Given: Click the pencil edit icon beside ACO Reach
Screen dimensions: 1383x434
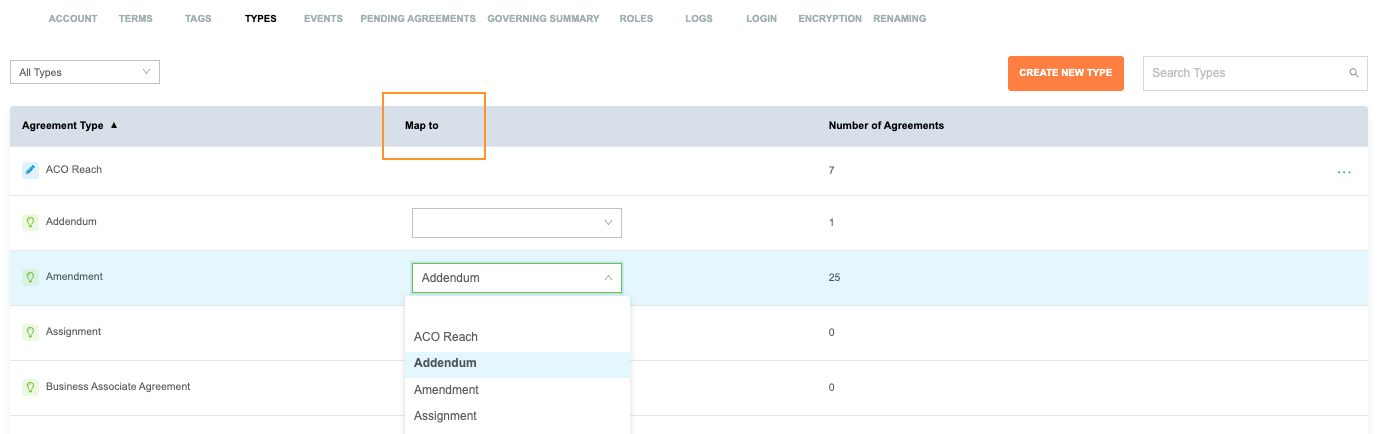Looking at the screenshot, I should click(x=30, y=170).
